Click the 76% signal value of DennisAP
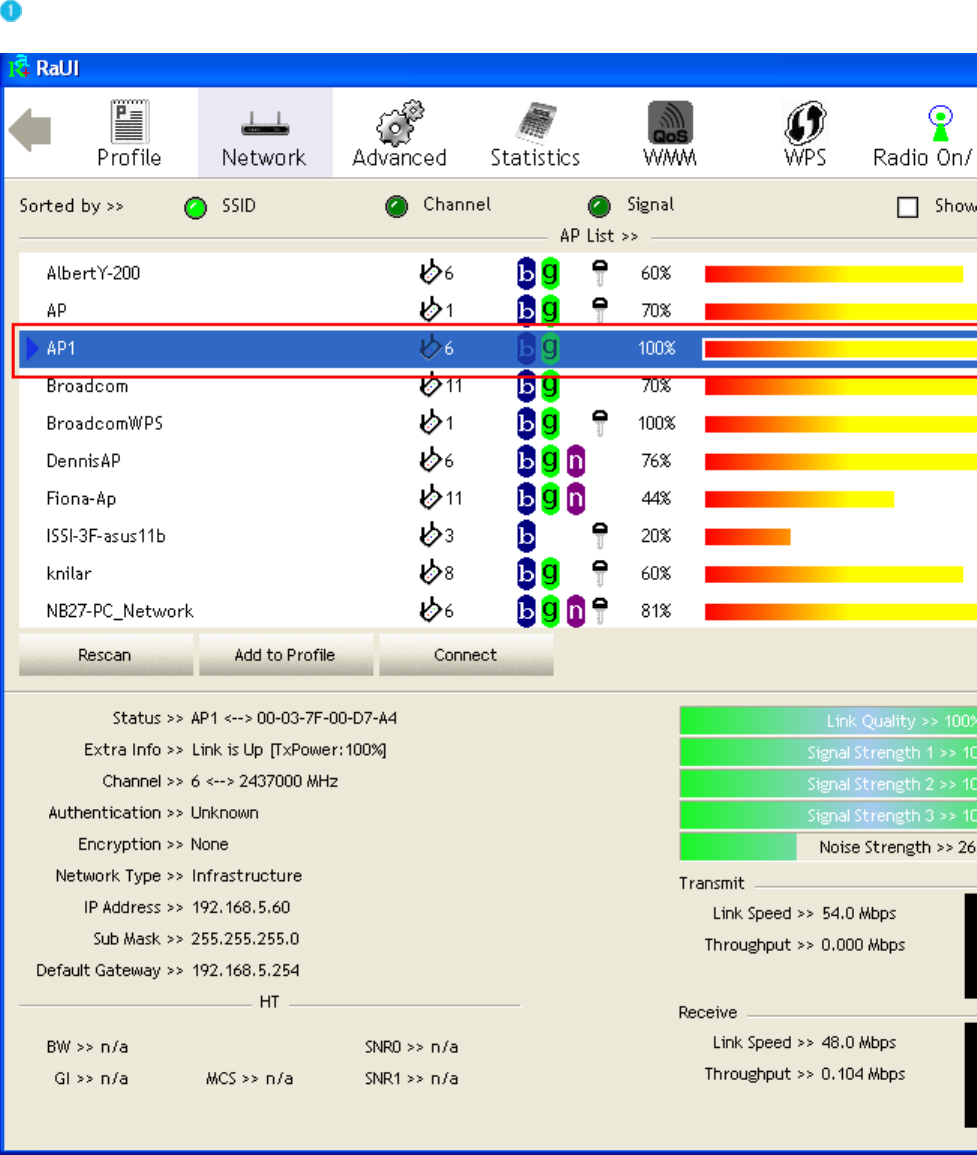 (x=656, y=461)
